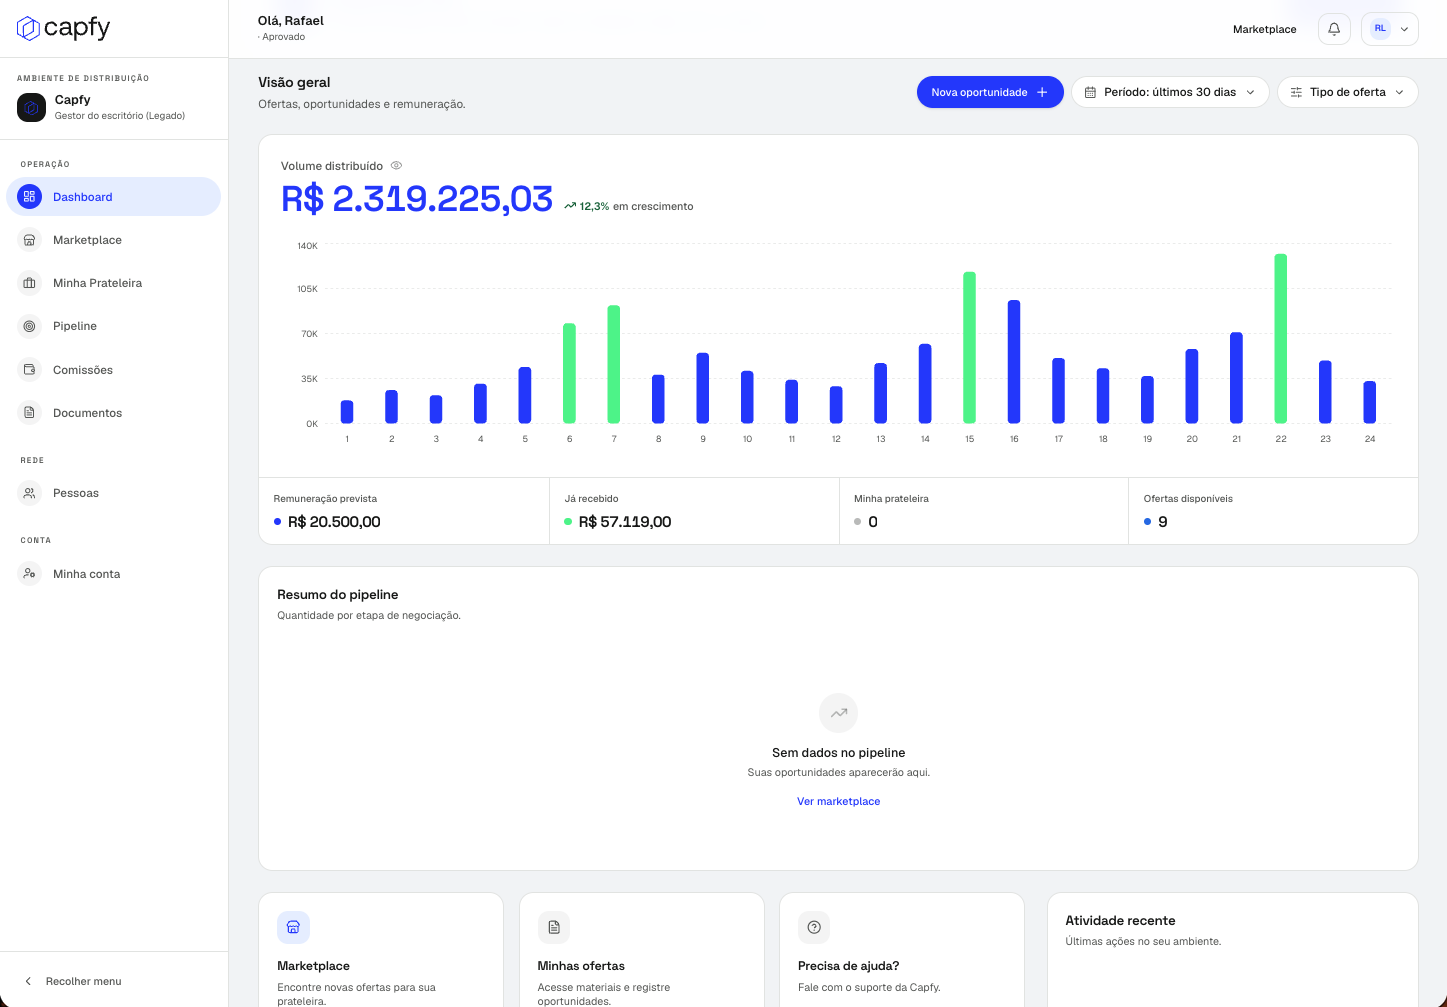Click the Pipeline target icon
Image resolution: width=1447 pixels, height=1007 pixels.
[x=29, y=326]
